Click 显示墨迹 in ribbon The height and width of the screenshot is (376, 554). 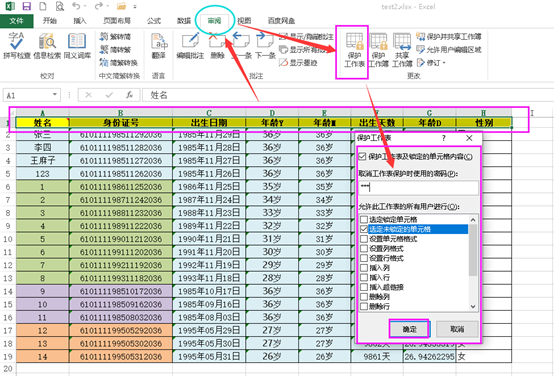(298, 63)
